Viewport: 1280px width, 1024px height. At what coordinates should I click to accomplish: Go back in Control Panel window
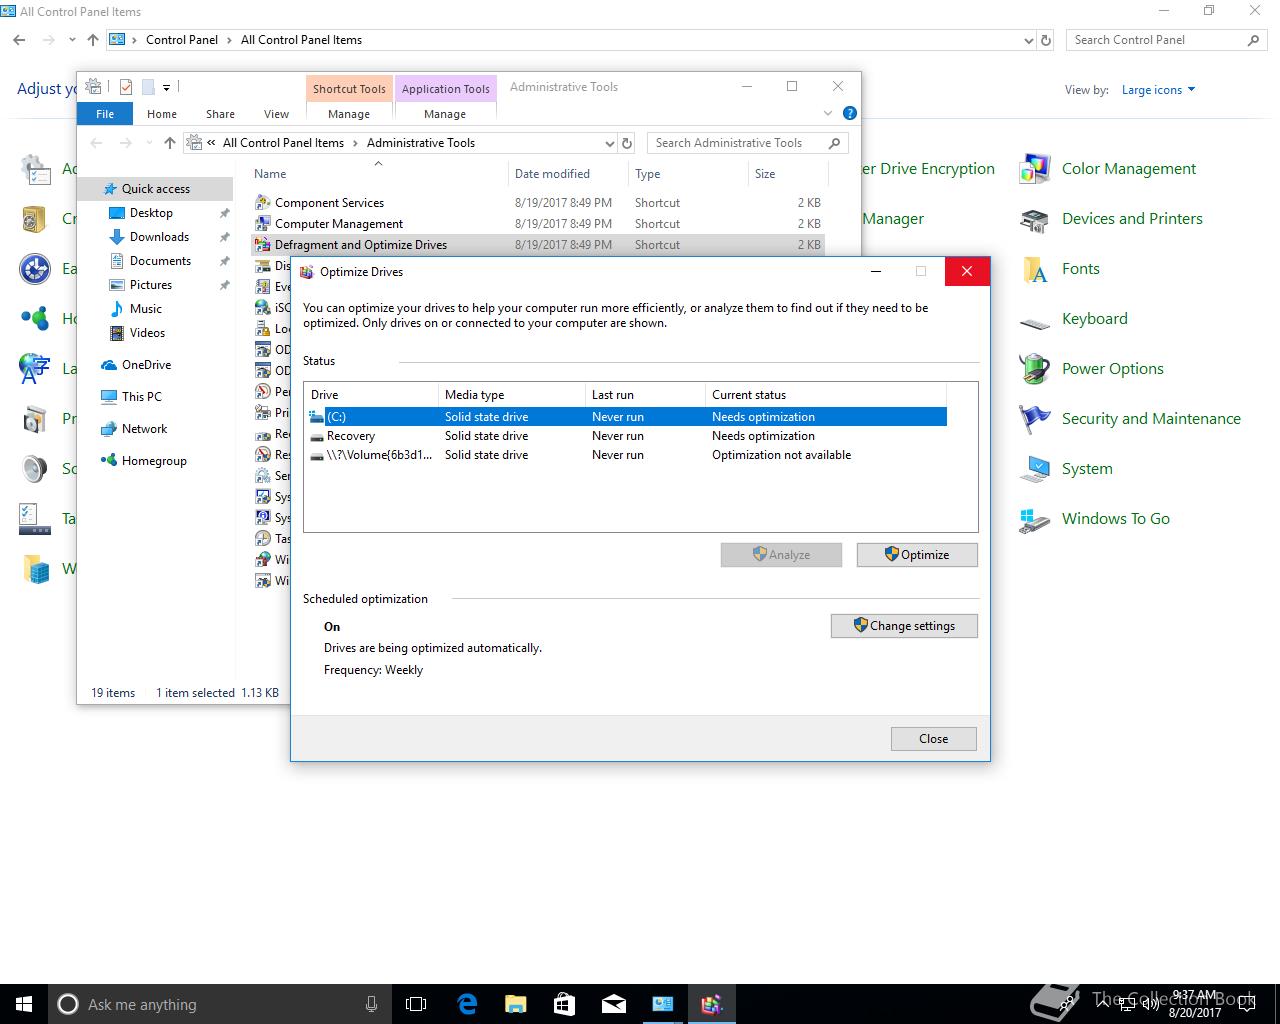[x=20, y=40]
